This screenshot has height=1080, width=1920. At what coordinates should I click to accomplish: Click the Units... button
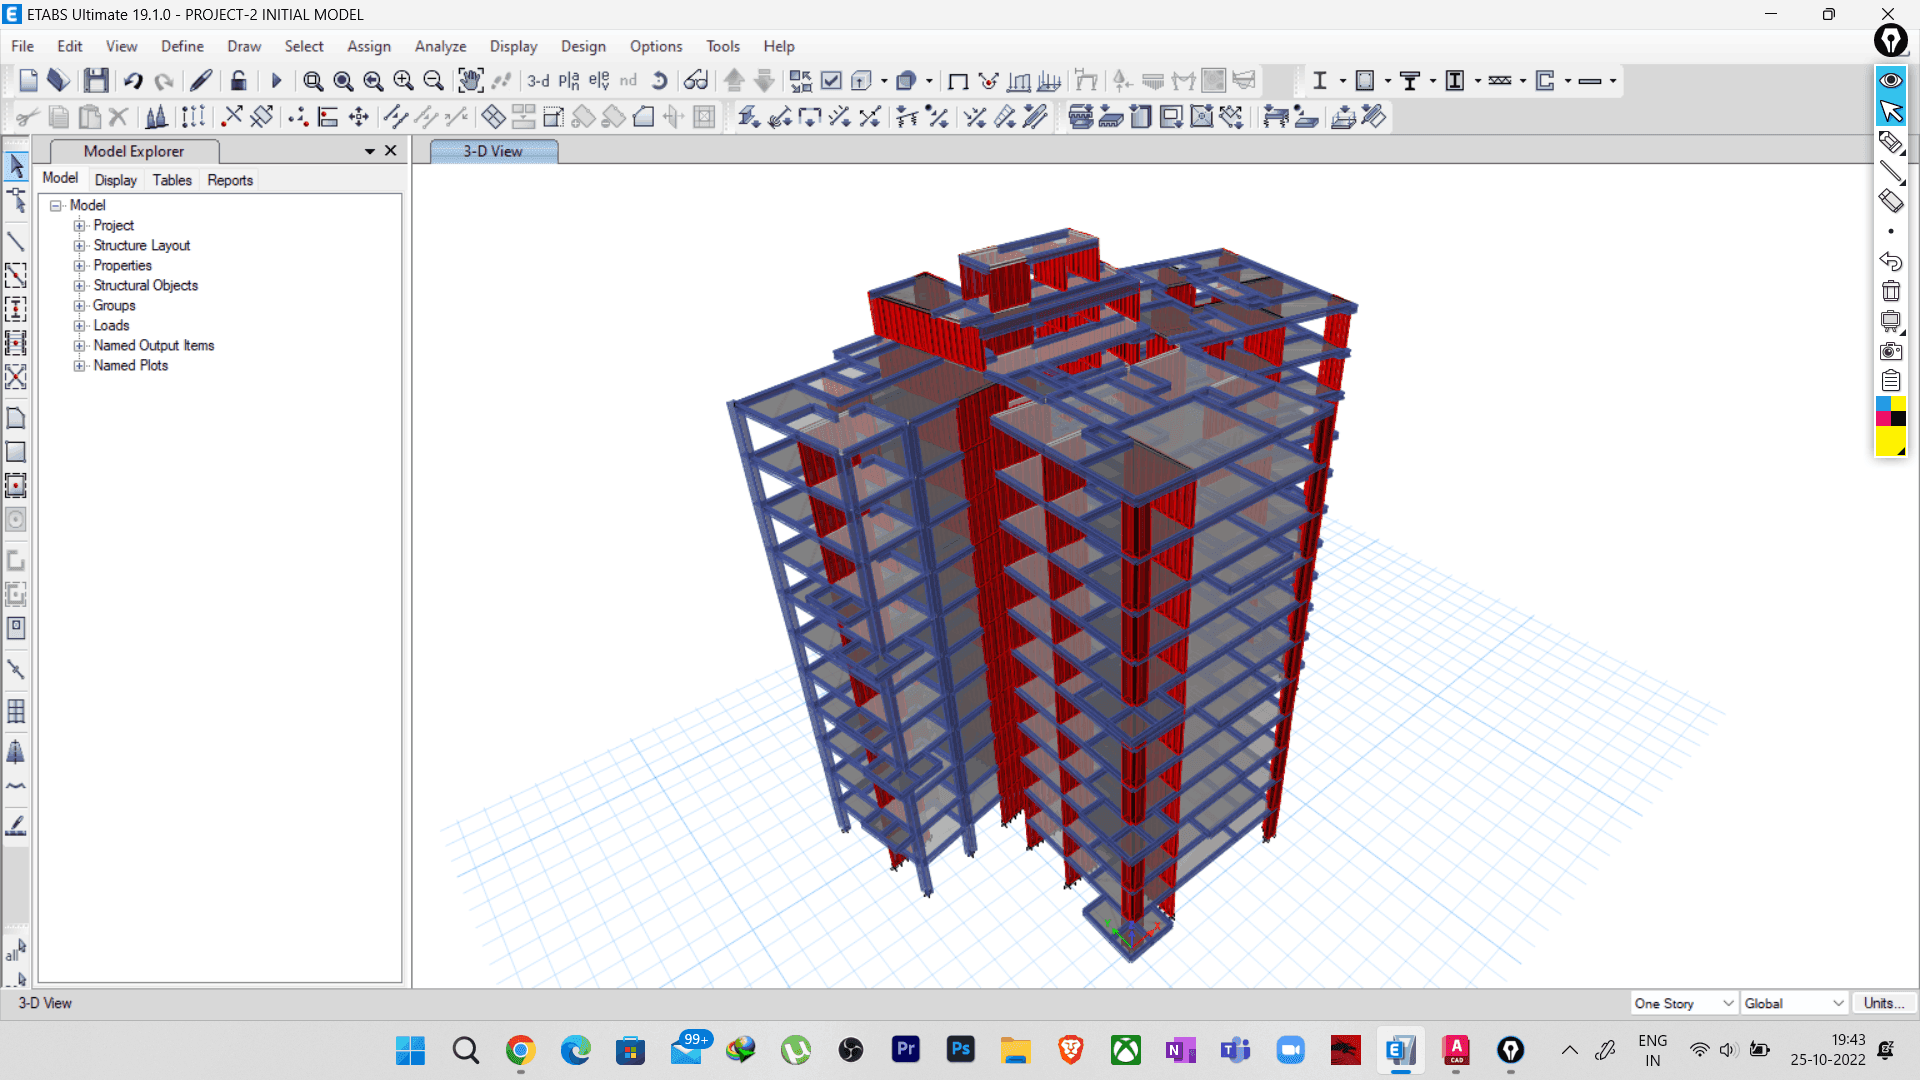[1884, 1003]
